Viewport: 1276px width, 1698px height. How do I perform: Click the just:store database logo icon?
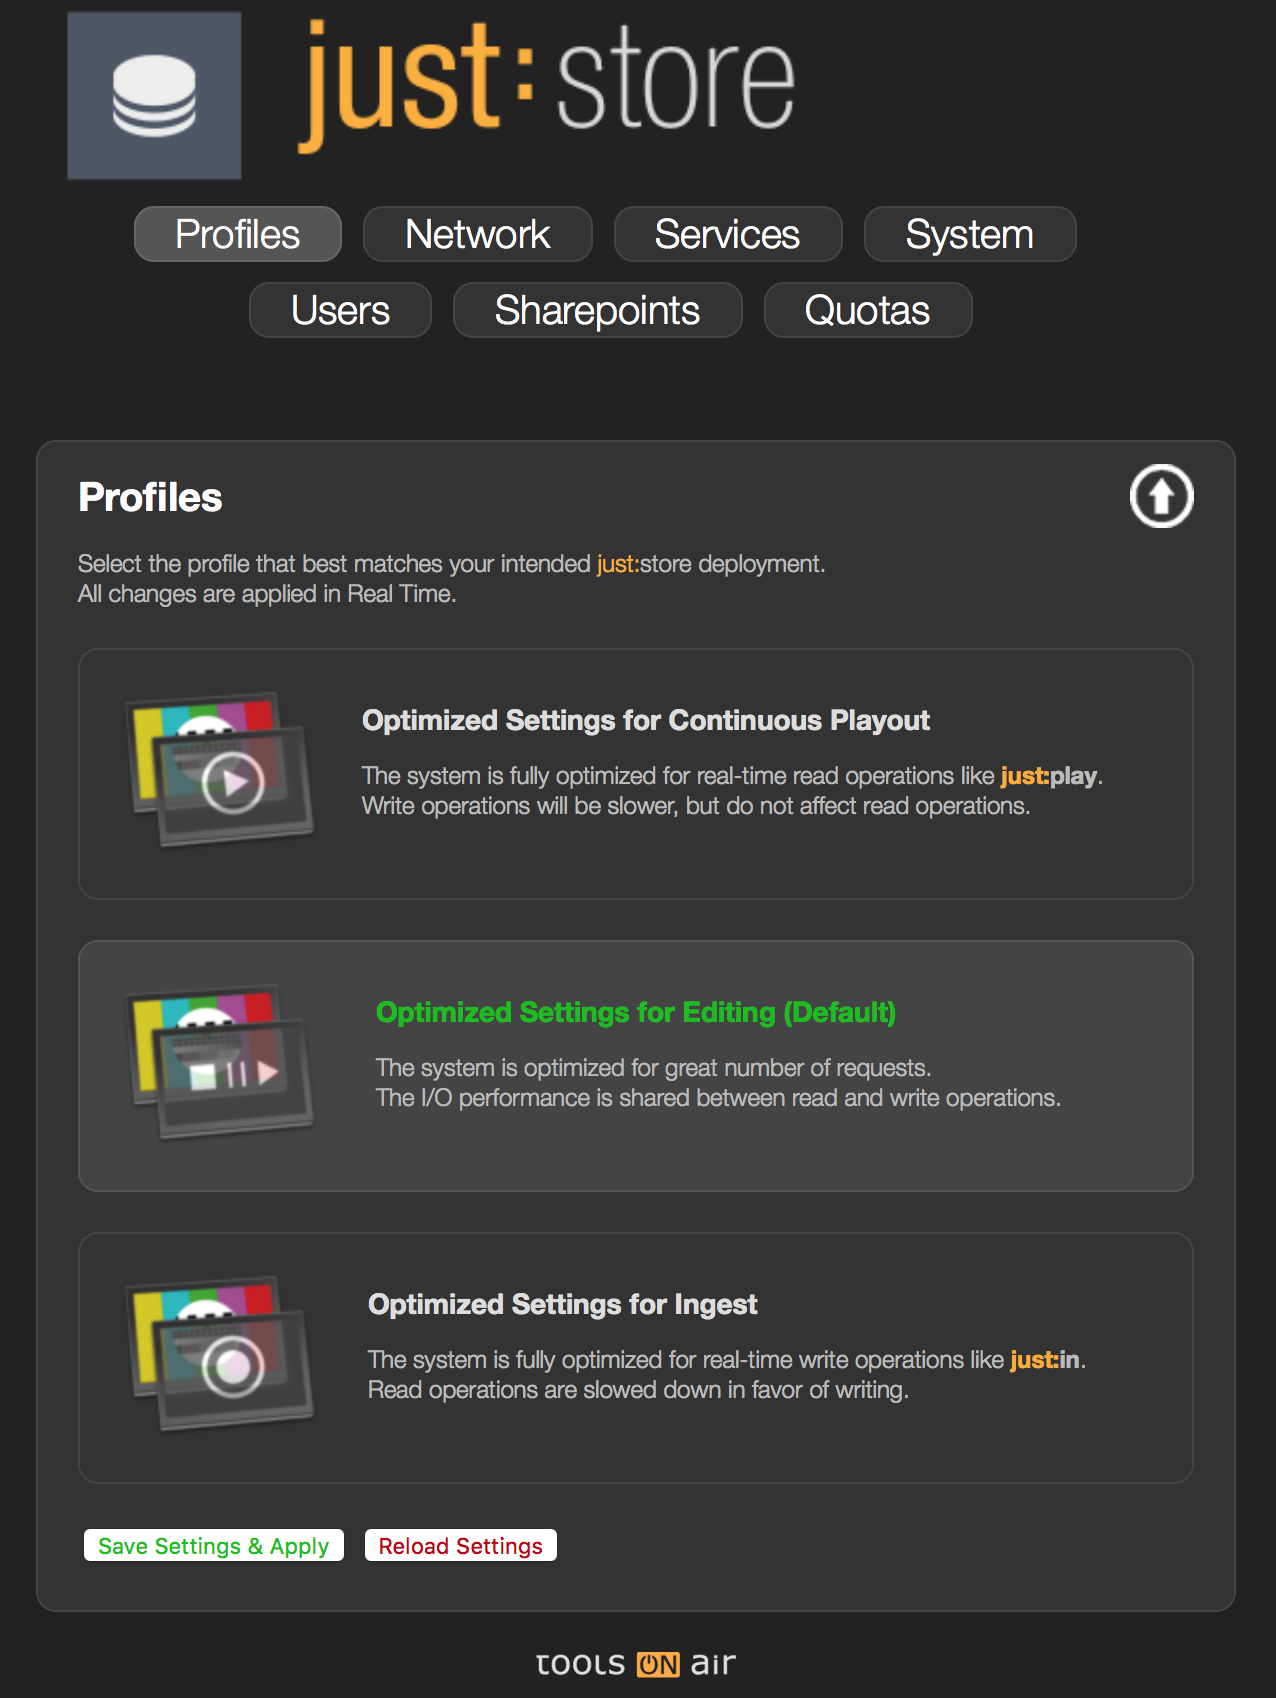(154, 96)
